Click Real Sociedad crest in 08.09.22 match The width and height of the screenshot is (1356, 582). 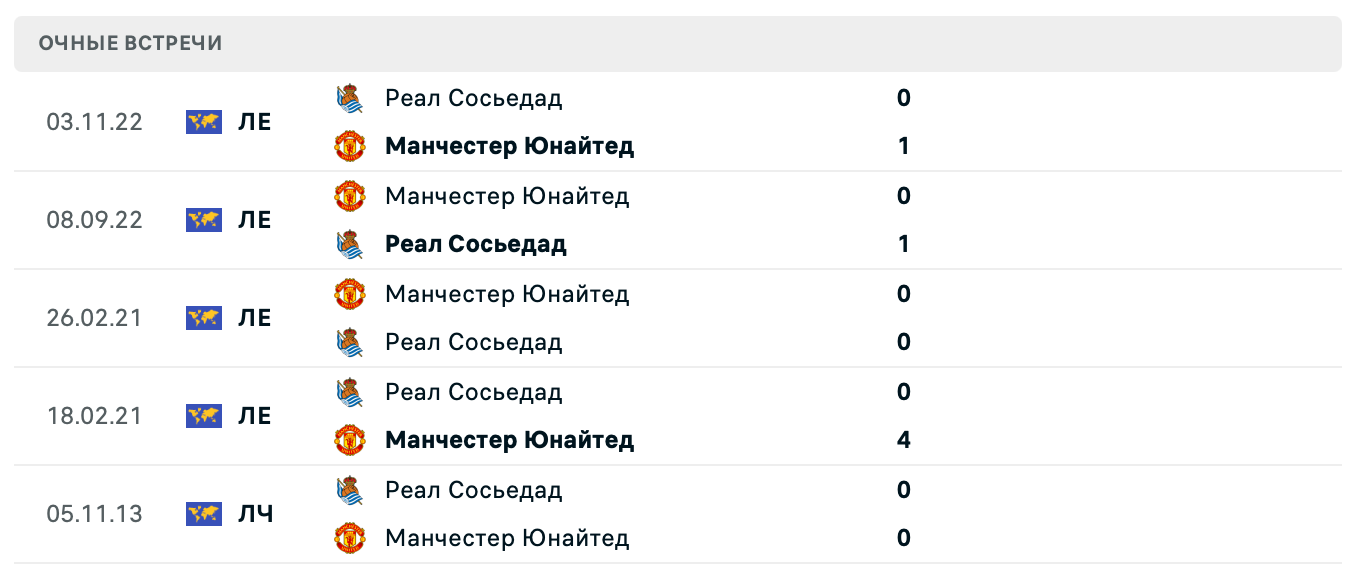click(x=349, y=245)
